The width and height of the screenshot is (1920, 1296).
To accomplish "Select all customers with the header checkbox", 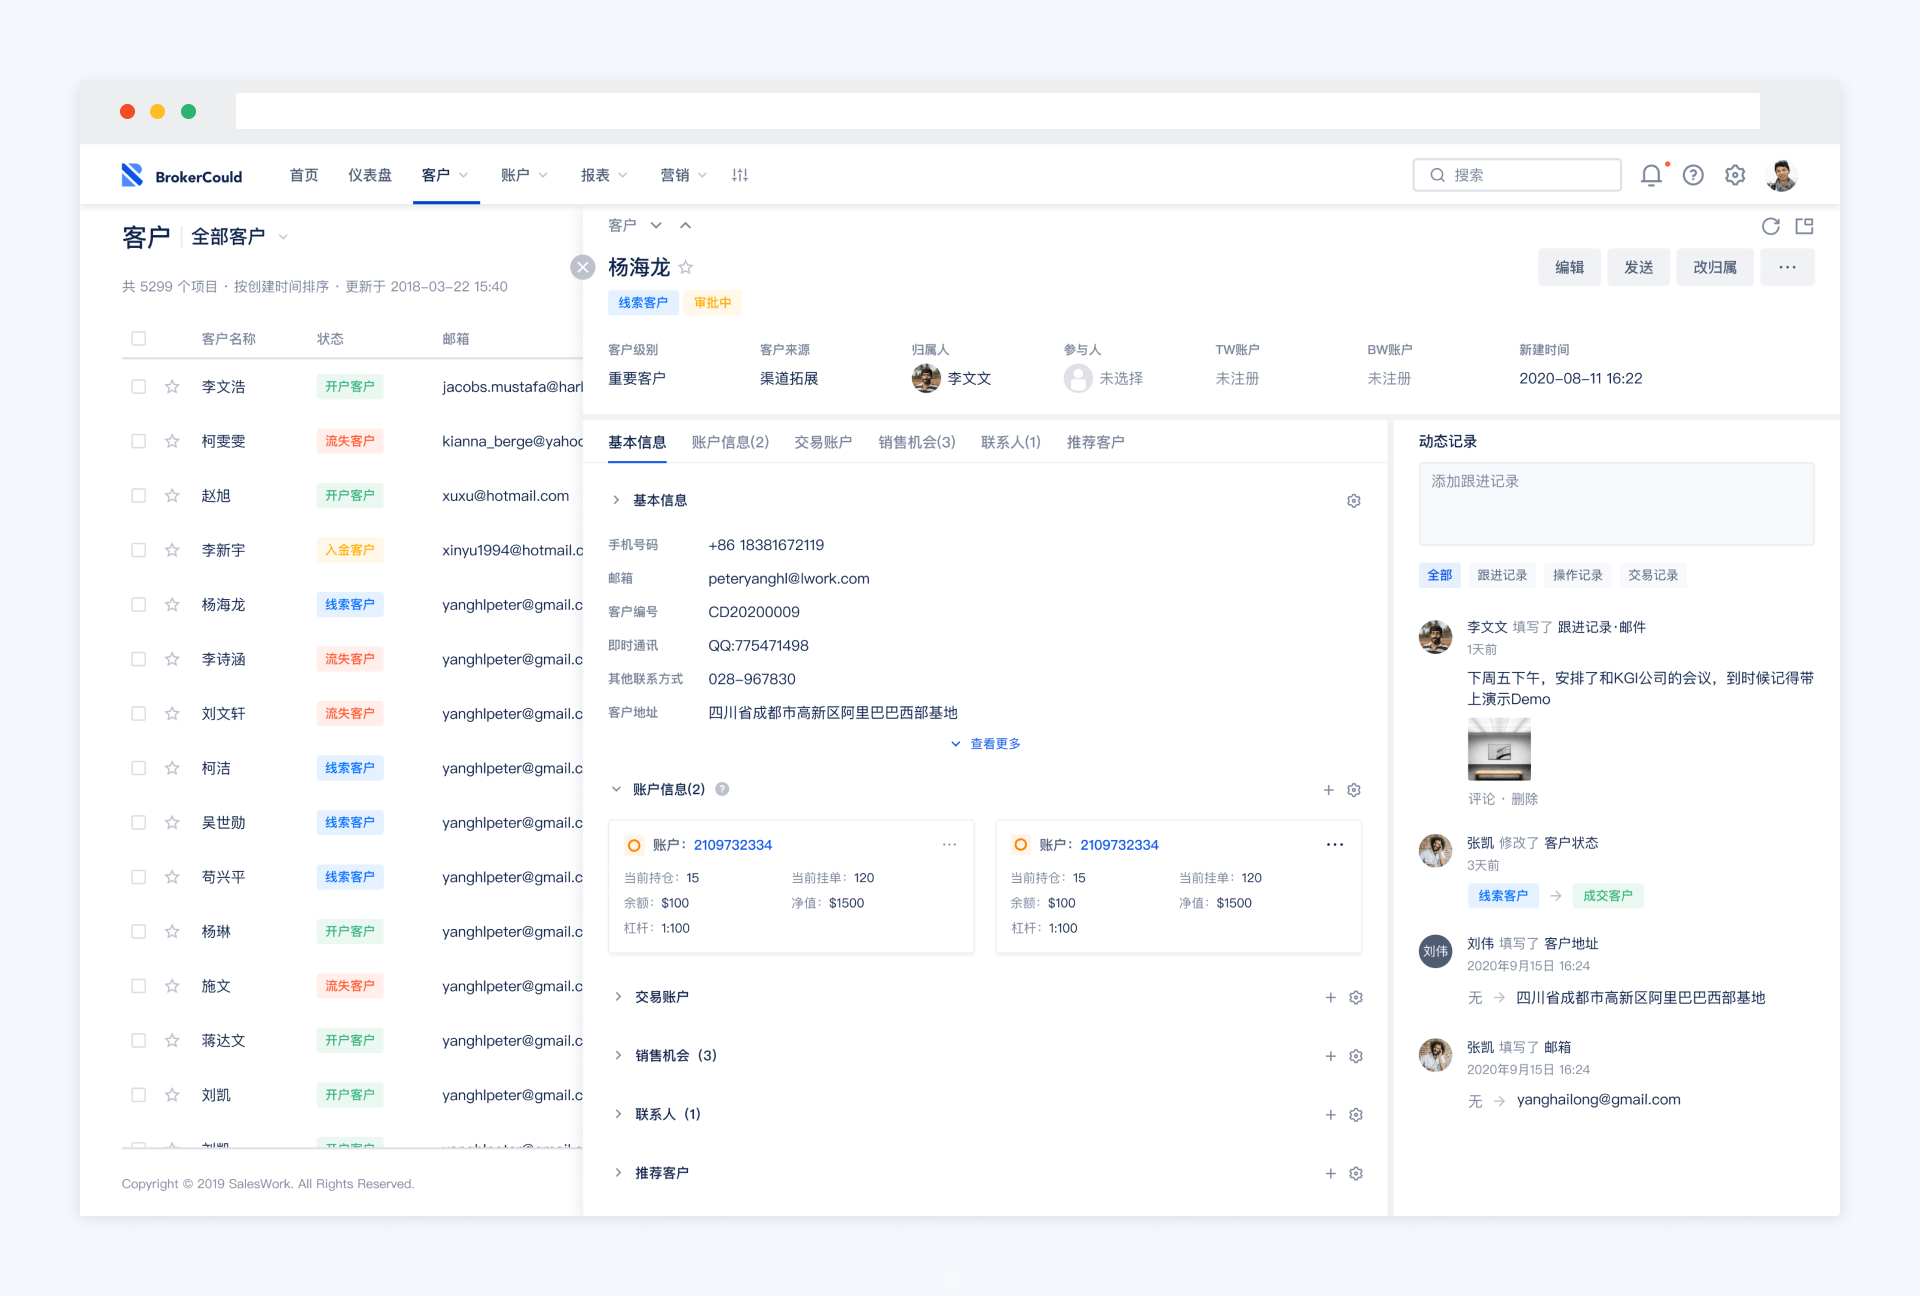I will [x=139, y=339].
